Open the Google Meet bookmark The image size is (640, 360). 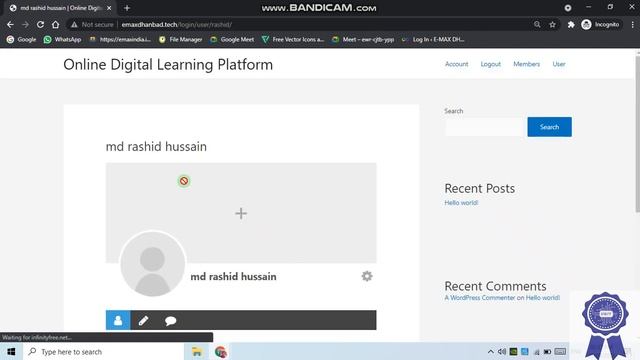coord(232,40)
